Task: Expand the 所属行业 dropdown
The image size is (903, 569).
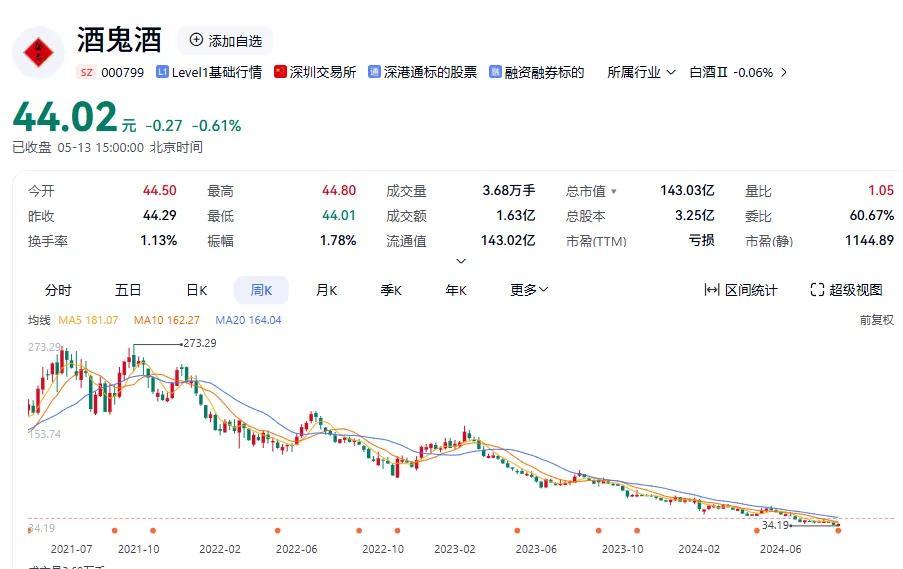Action: click(x=641, y=73)
